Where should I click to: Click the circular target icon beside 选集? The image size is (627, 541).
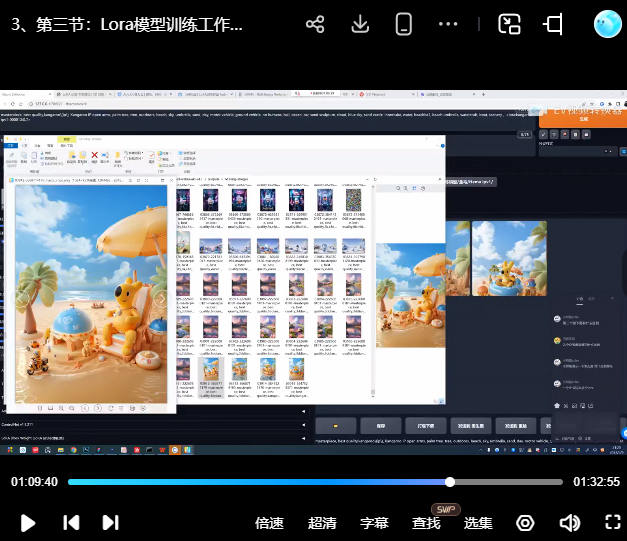[x=525, y=522]
